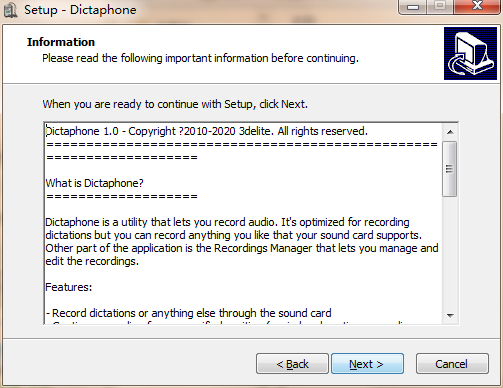Click the 'Information' heading text
Viewport: 503px width, 388px height.
61,42
